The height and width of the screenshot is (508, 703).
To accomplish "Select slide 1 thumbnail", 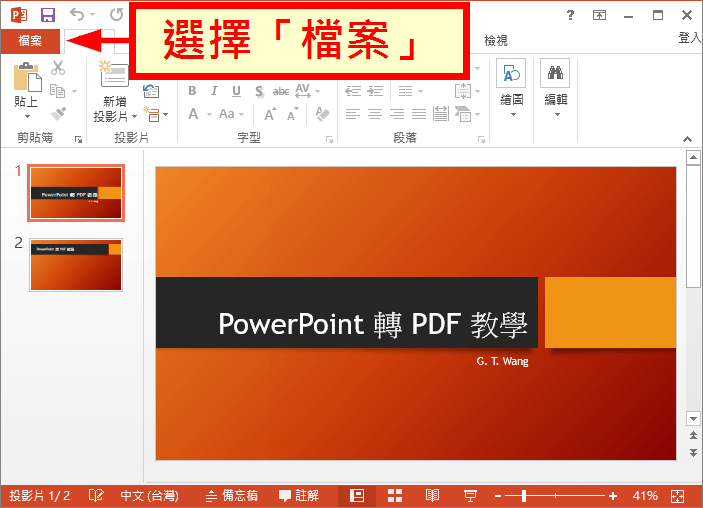I will 76,193.
